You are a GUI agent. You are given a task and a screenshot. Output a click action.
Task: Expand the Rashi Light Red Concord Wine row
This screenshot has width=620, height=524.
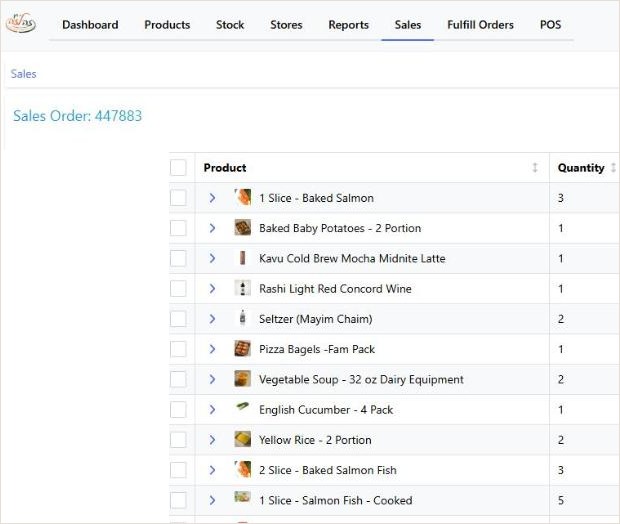click(212, 289)
